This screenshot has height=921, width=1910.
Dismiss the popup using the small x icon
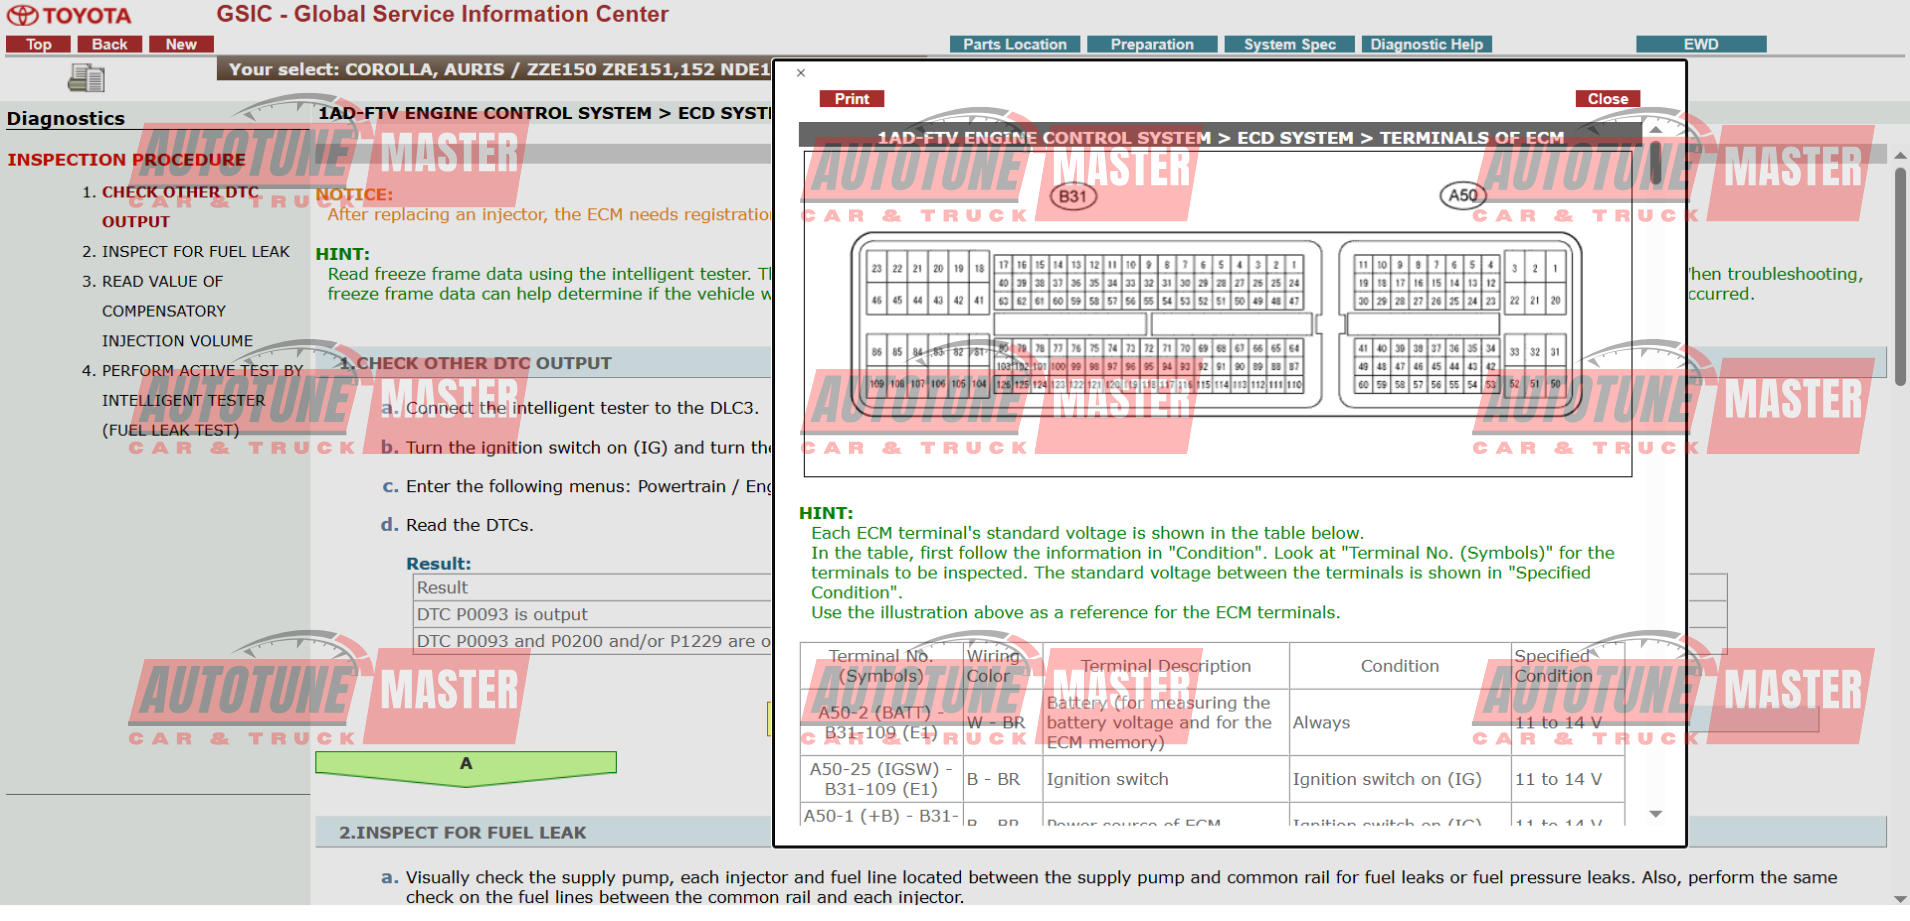click(801, 73)
